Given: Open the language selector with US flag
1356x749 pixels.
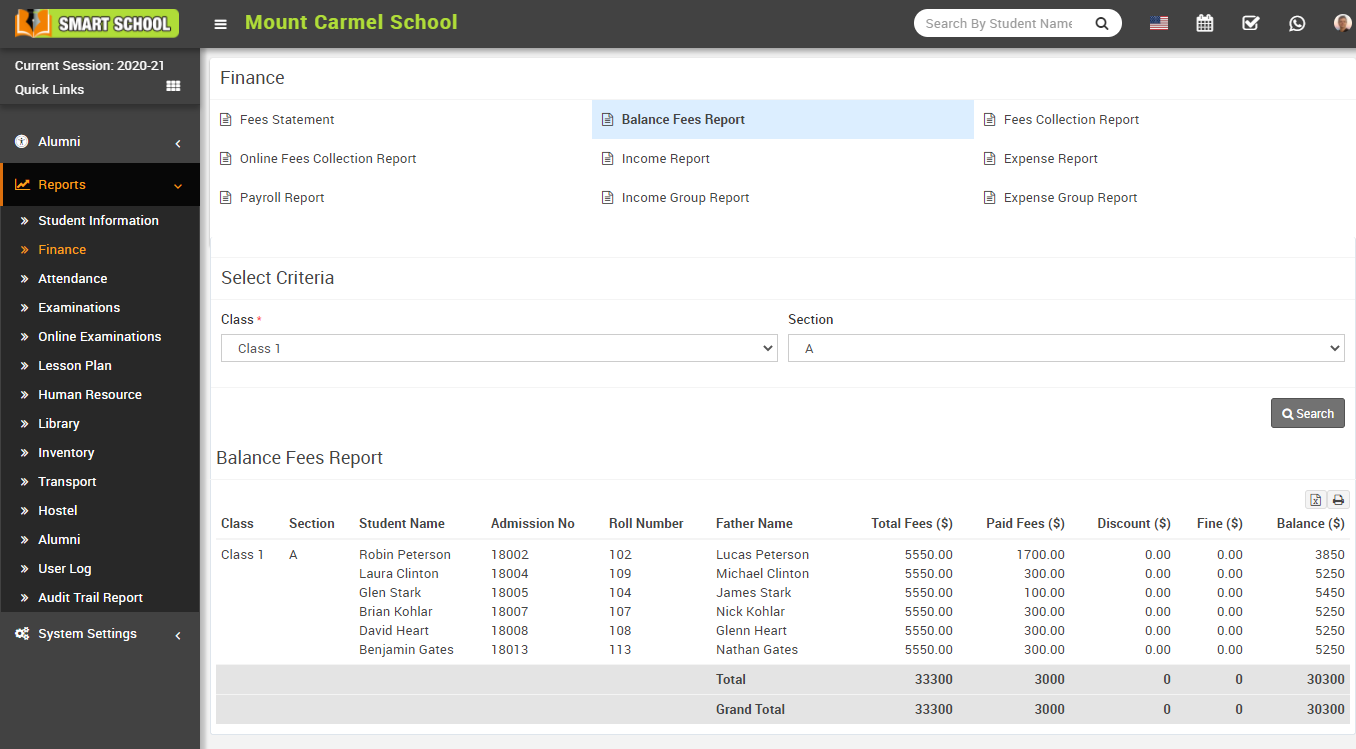Looking at the screenshot, I should pos(1158,22).
